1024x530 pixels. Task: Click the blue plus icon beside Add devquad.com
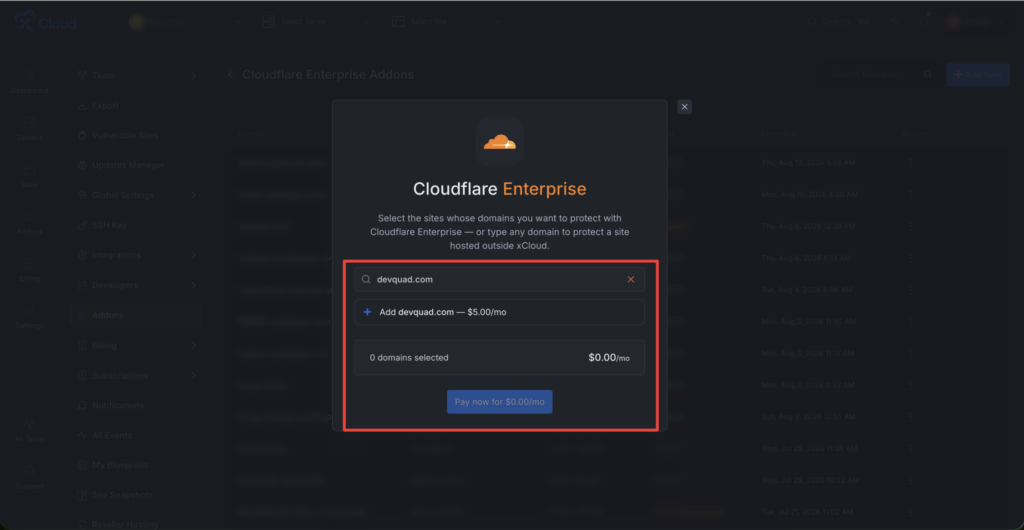tap(367, 312)
